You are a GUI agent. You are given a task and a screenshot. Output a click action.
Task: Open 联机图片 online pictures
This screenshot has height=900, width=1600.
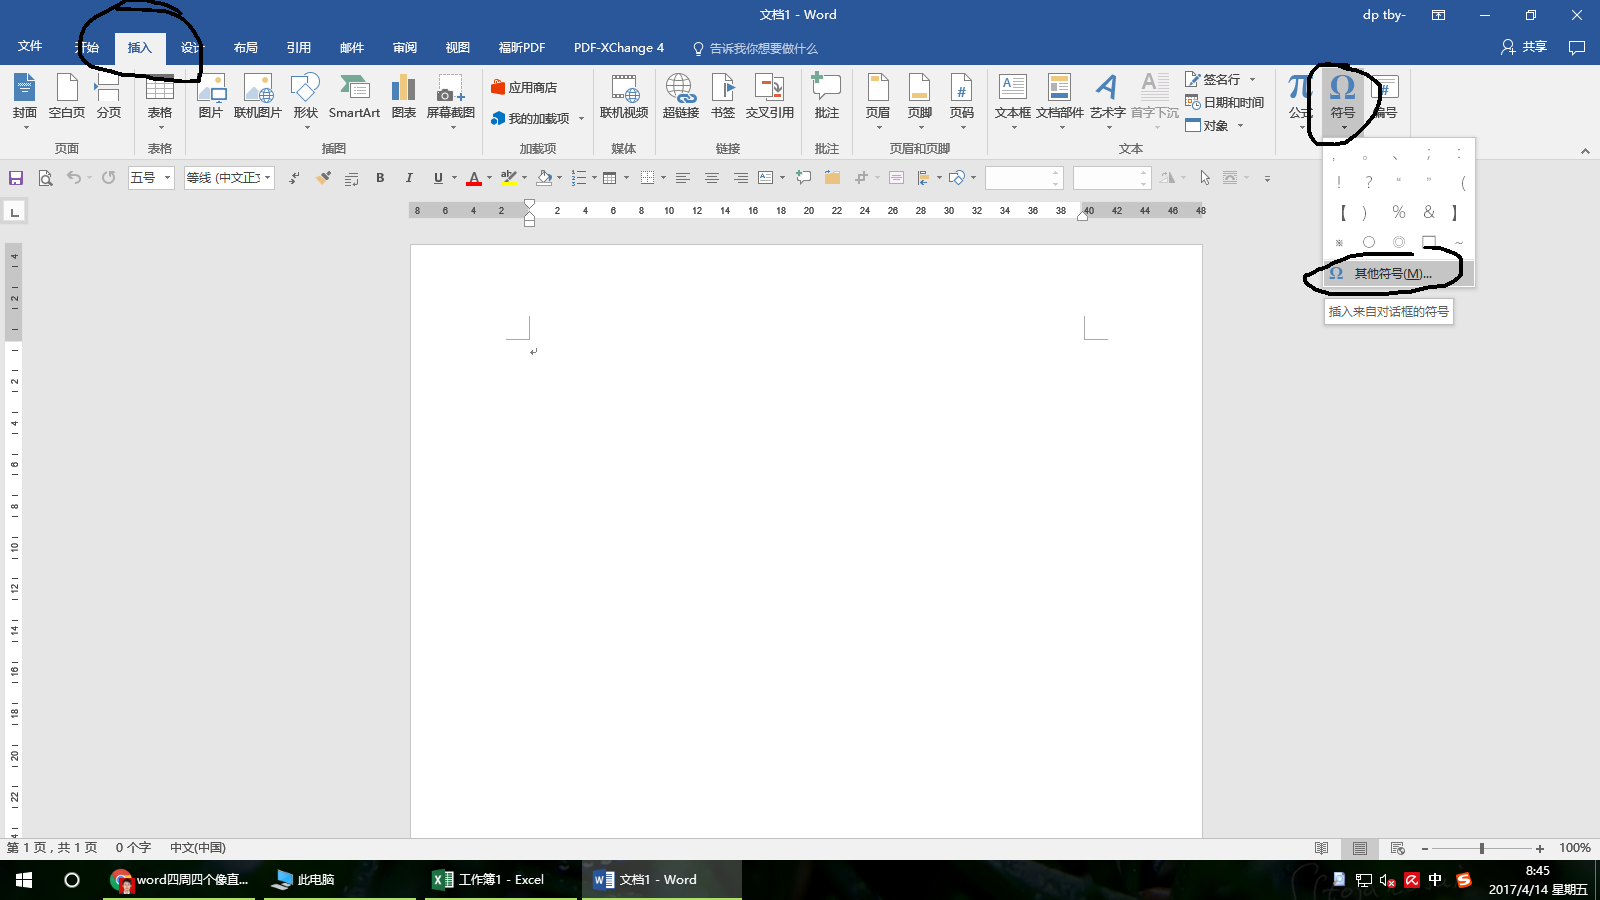pyautogui.click(x=258, y=98)
